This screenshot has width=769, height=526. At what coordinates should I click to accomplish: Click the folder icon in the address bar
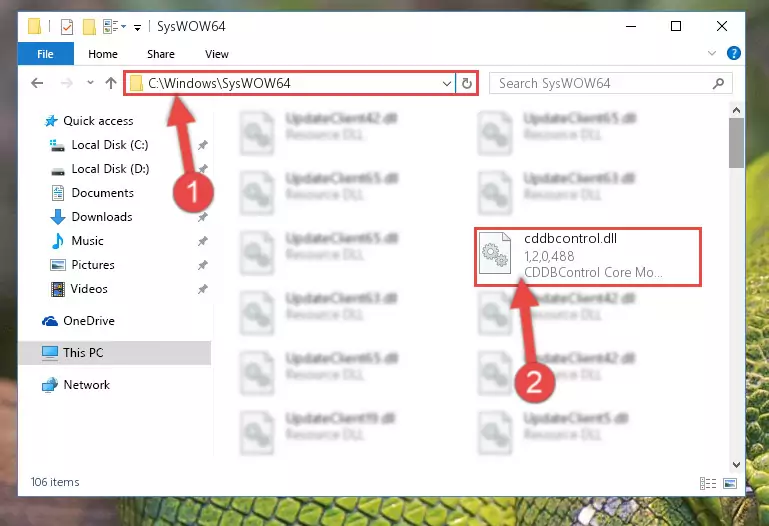136,83
